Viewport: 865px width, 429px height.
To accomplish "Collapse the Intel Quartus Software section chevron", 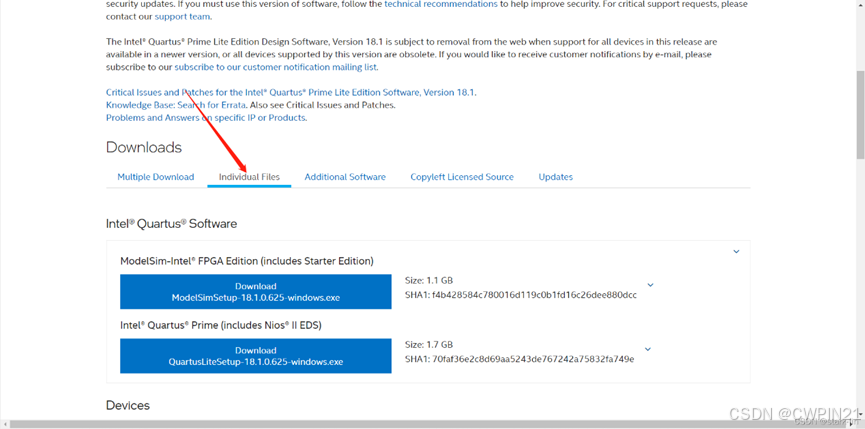I will point(736,251).
